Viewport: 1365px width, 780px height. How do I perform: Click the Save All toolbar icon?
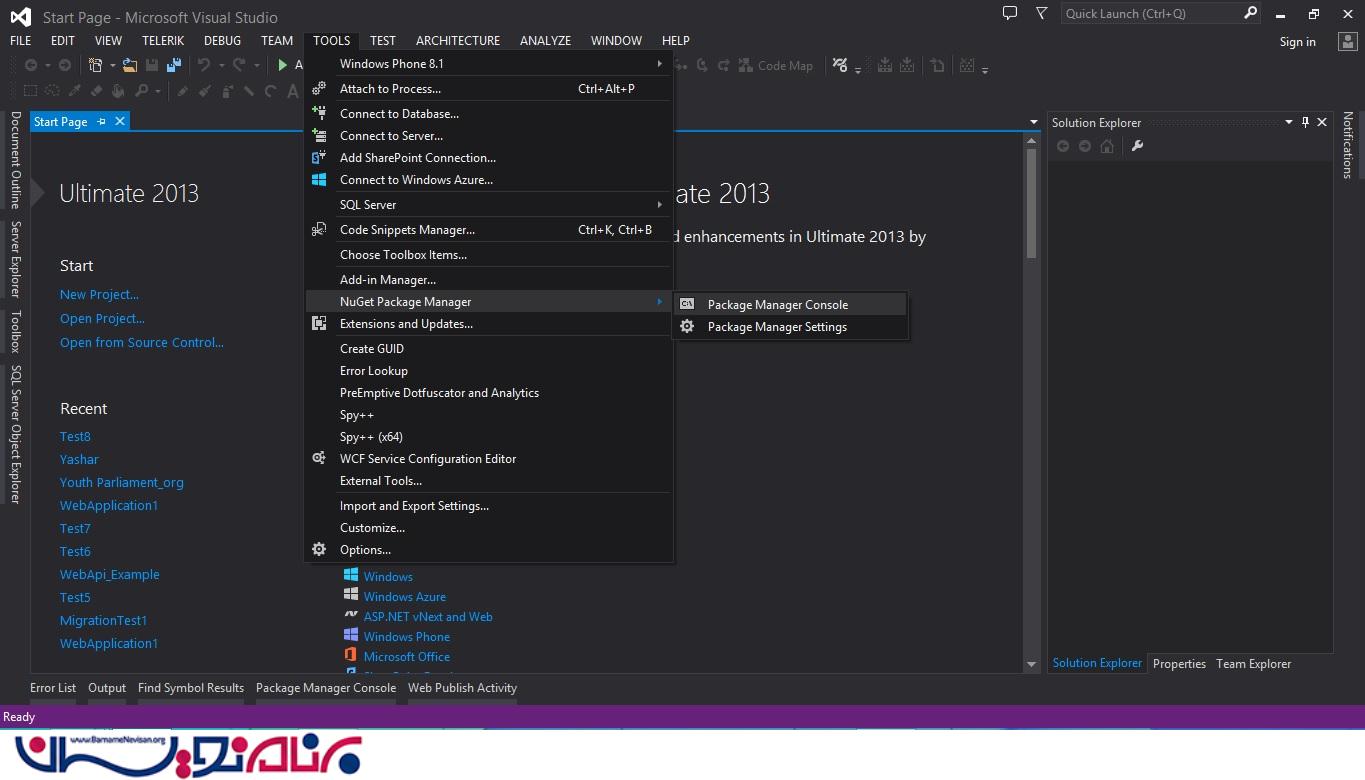tap(174, 65)
